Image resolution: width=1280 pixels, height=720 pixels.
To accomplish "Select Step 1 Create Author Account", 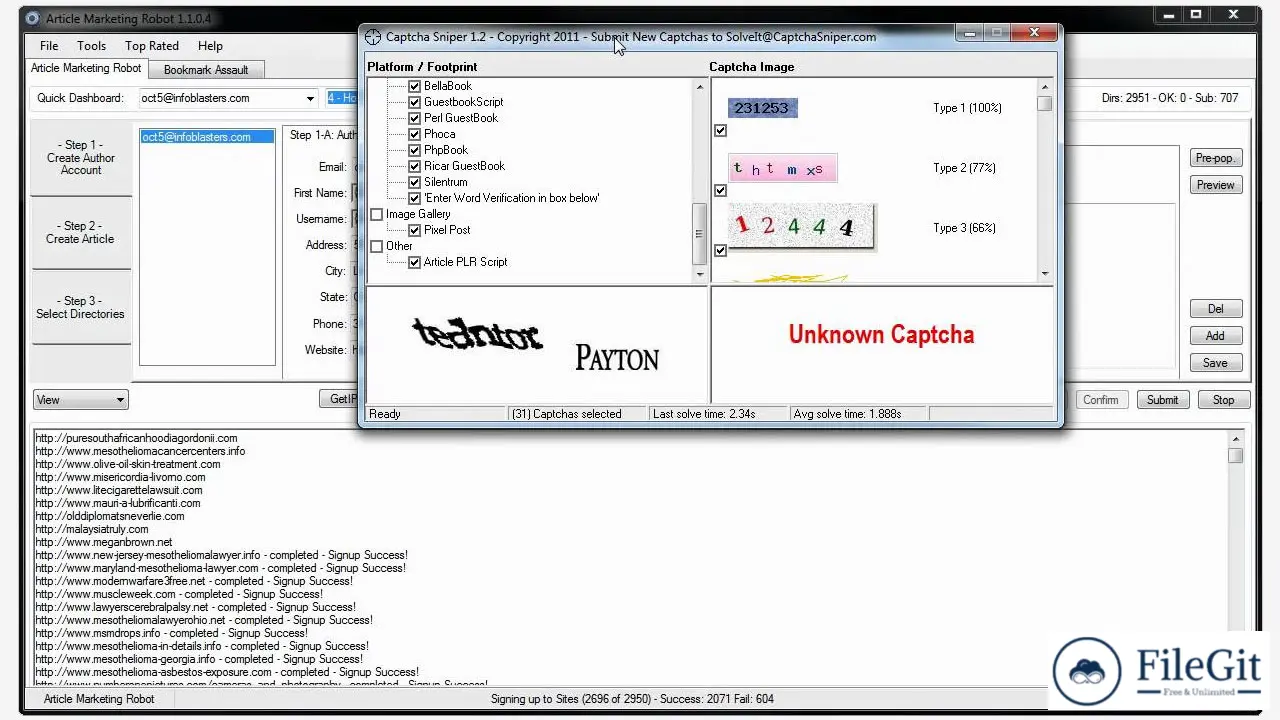I will click(81, 158).
